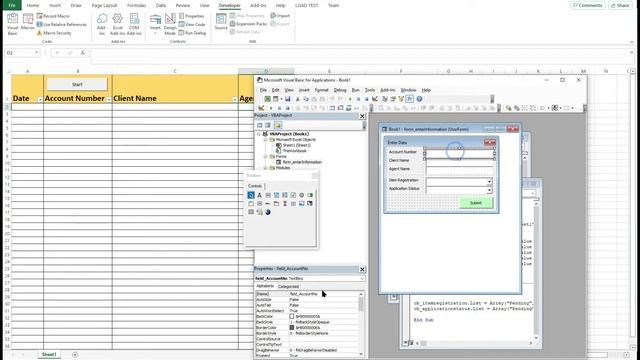Toggle Design Mode in the Controls group

(x=170, y=24)
